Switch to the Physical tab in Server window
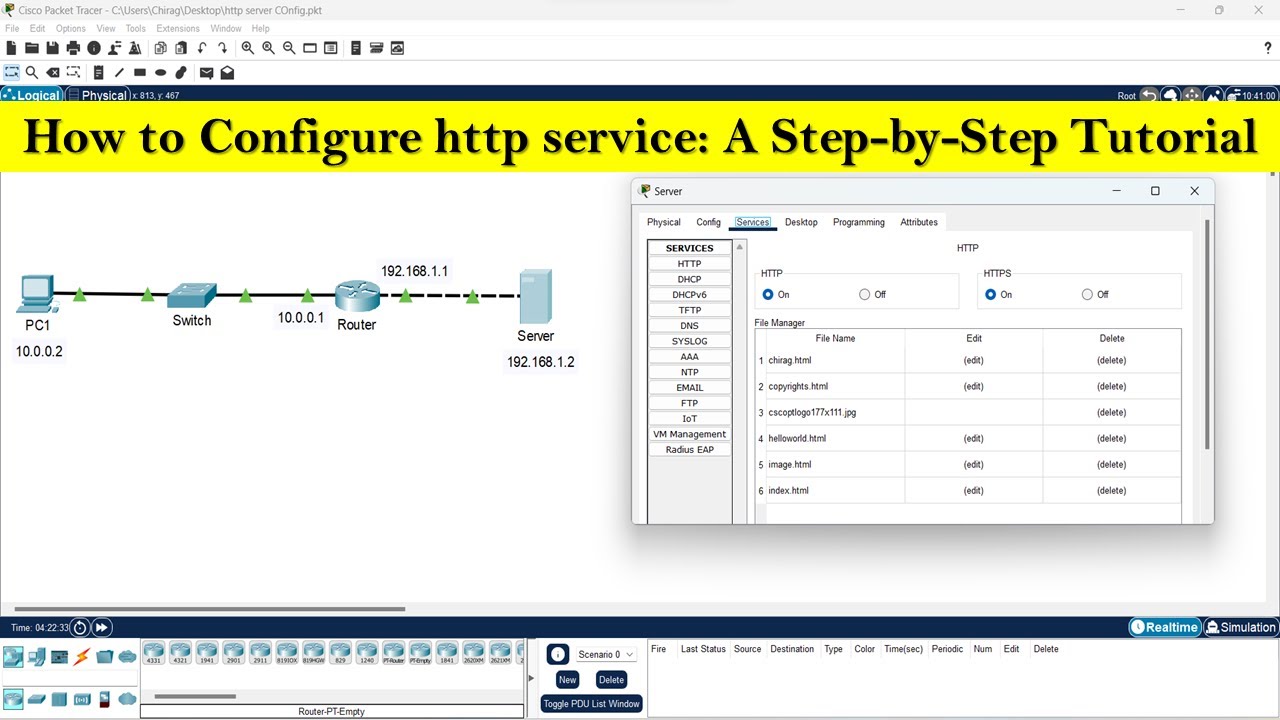 pos(663,222)
